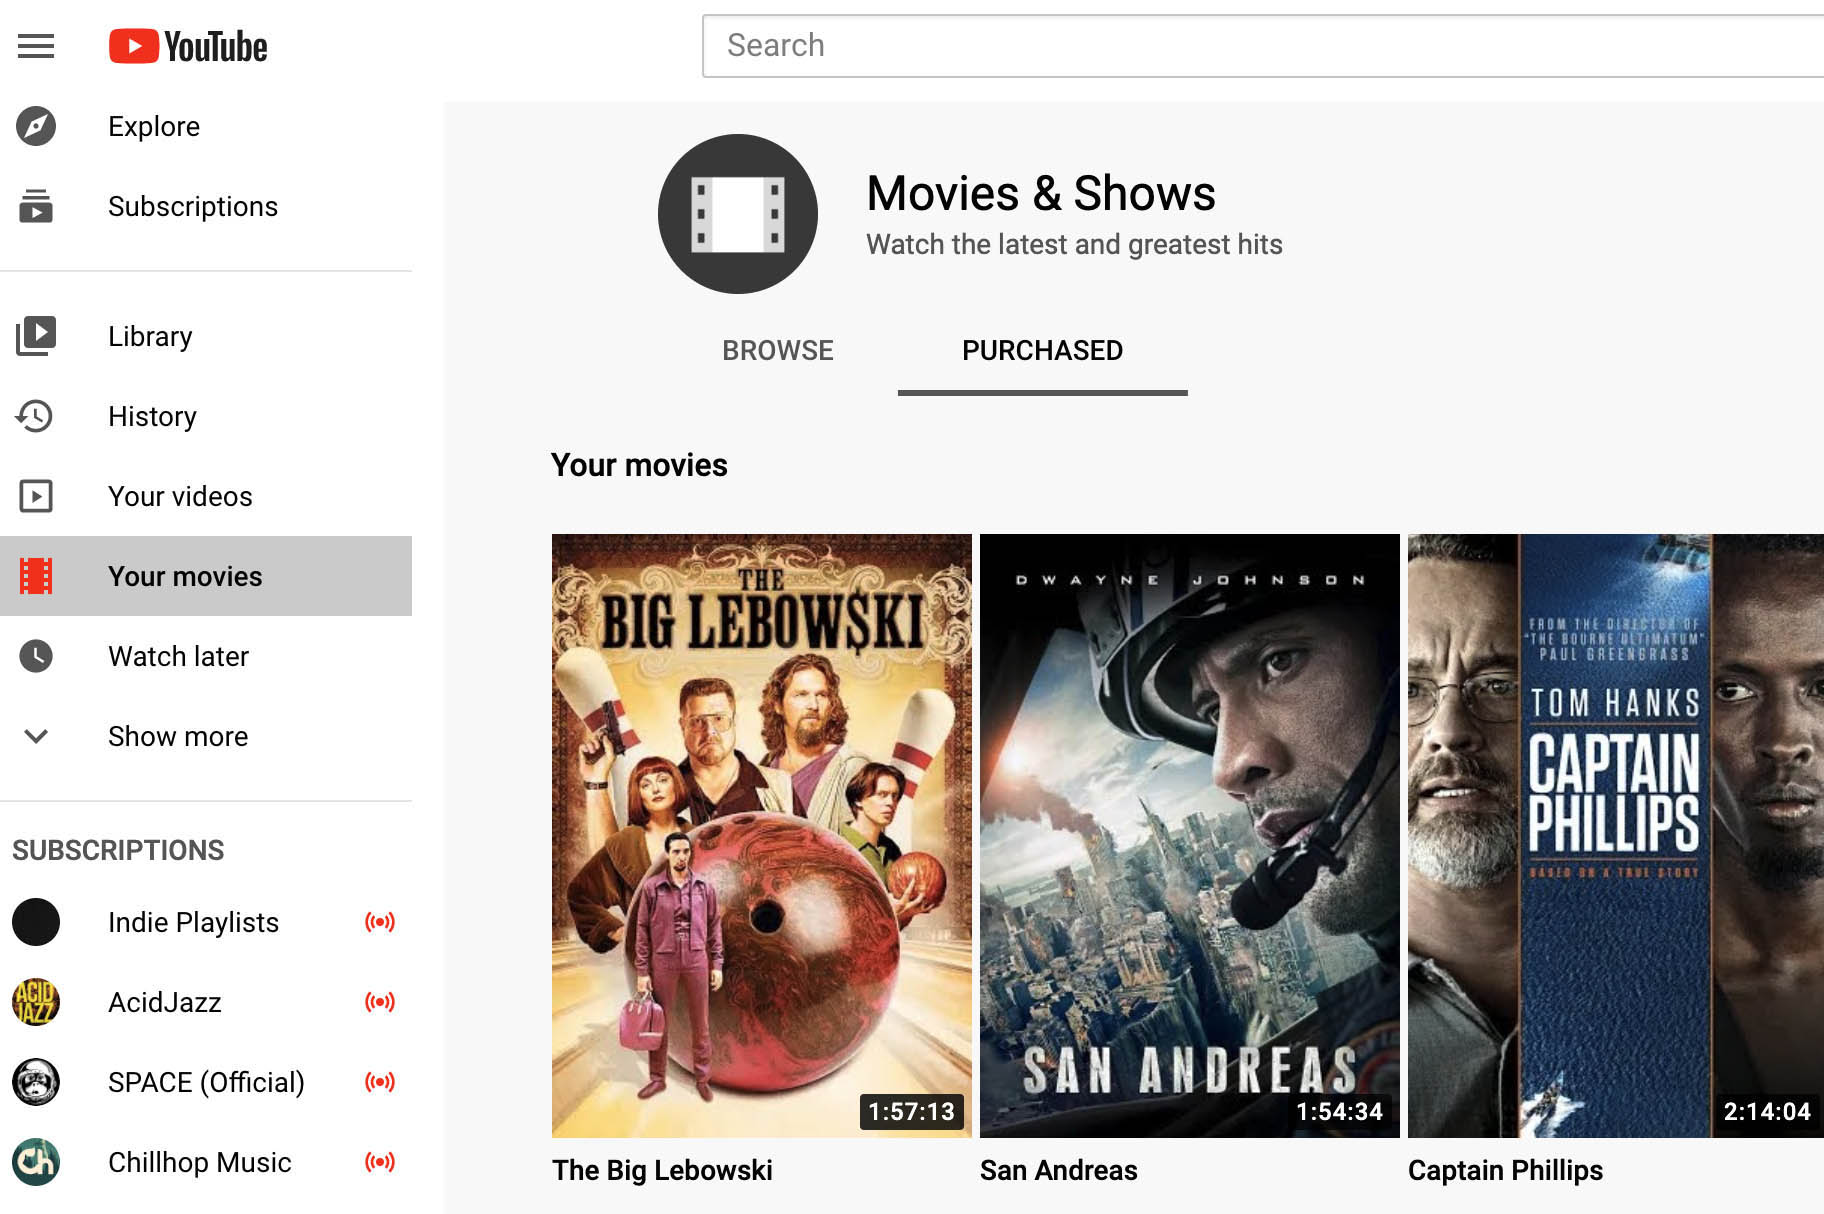
Task: Click the Your movies section heading
Action: click(639, 465)
